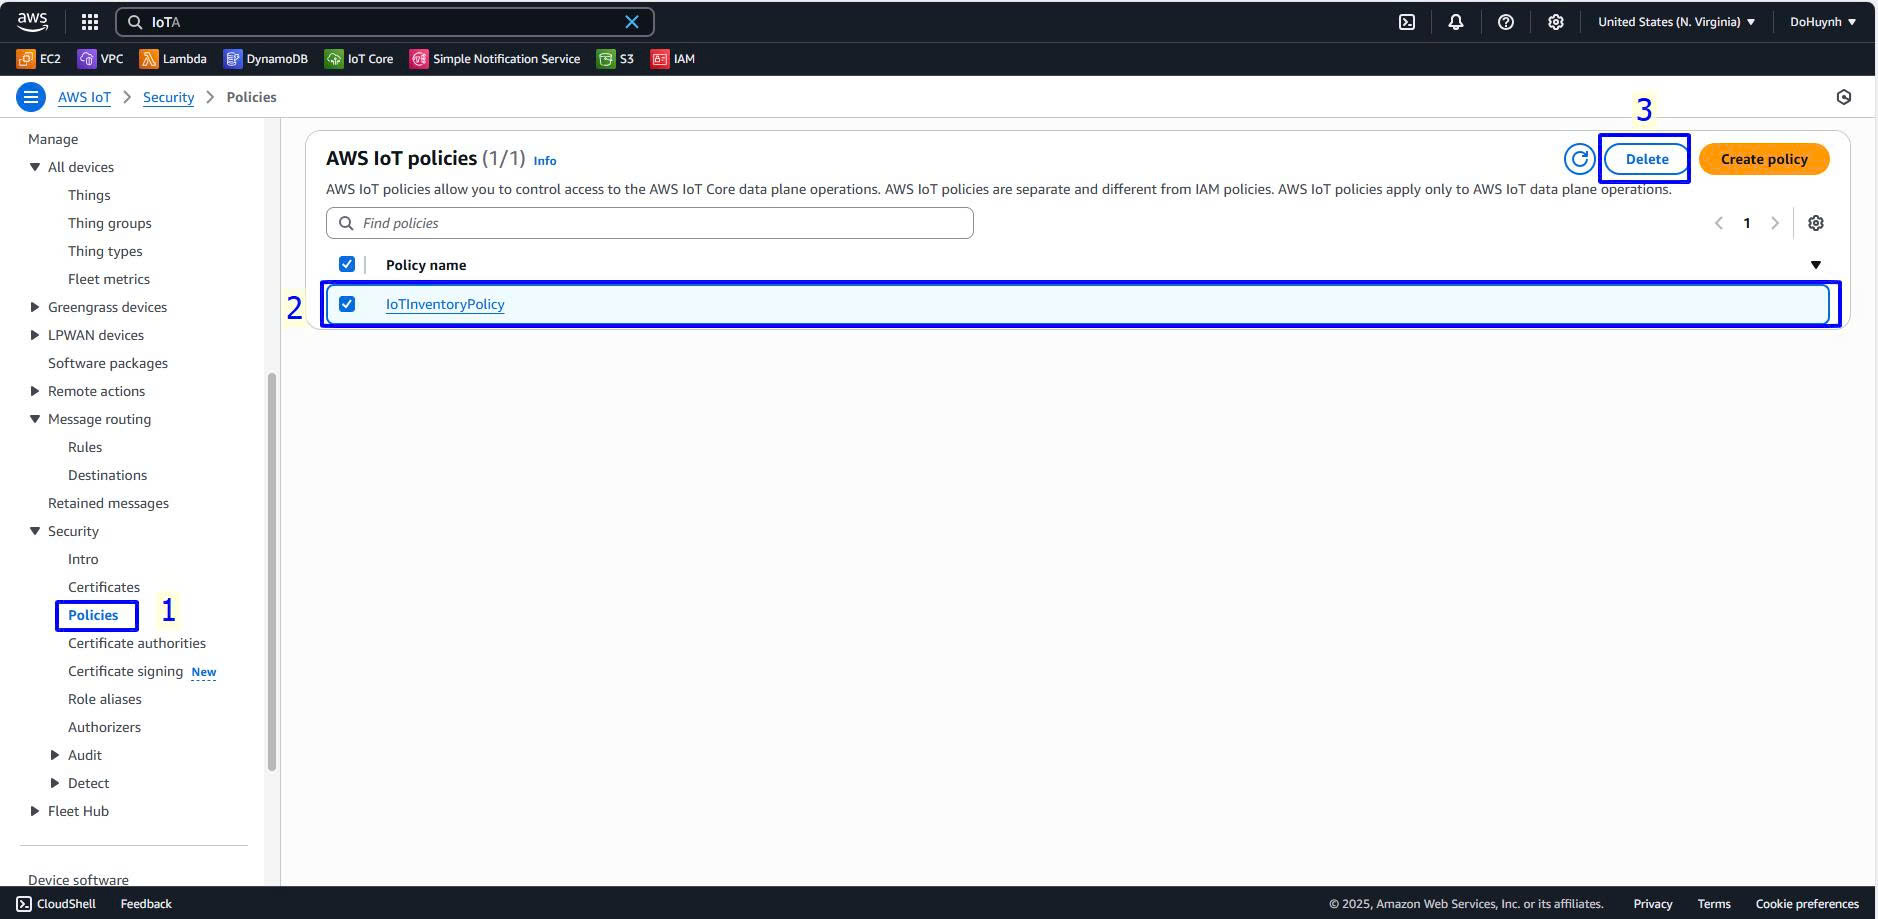The width and height of the screenshot is (1878, 919).
Task: Open the help question mark icon
Action: point(1505,22)
